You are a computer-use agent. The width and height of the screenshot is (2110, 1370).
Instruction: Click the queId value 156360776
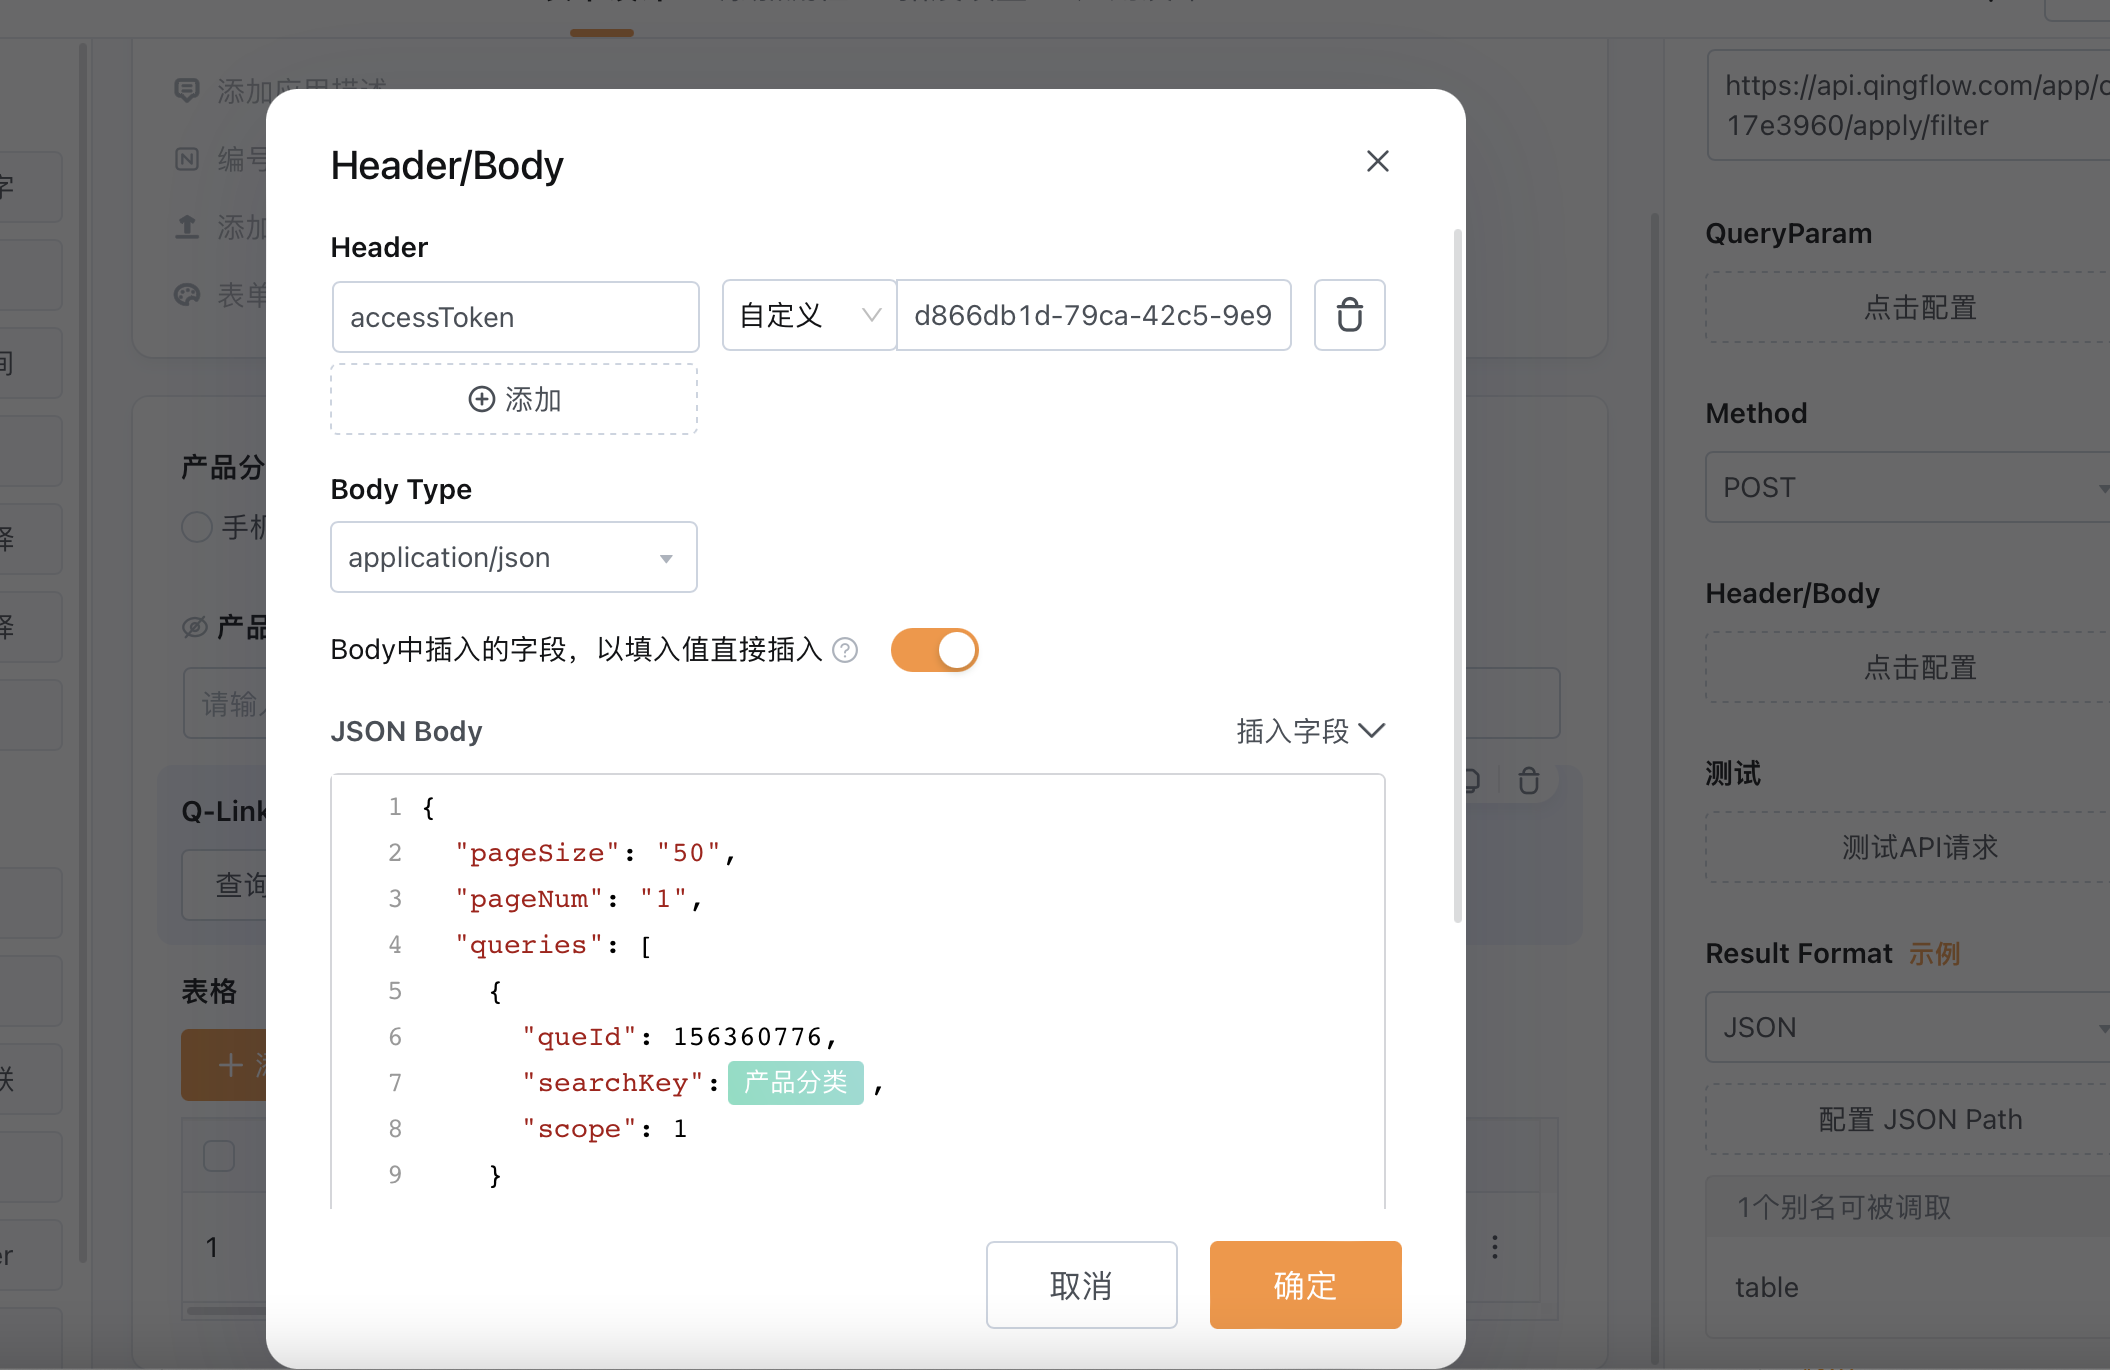tap(747, 1037)
